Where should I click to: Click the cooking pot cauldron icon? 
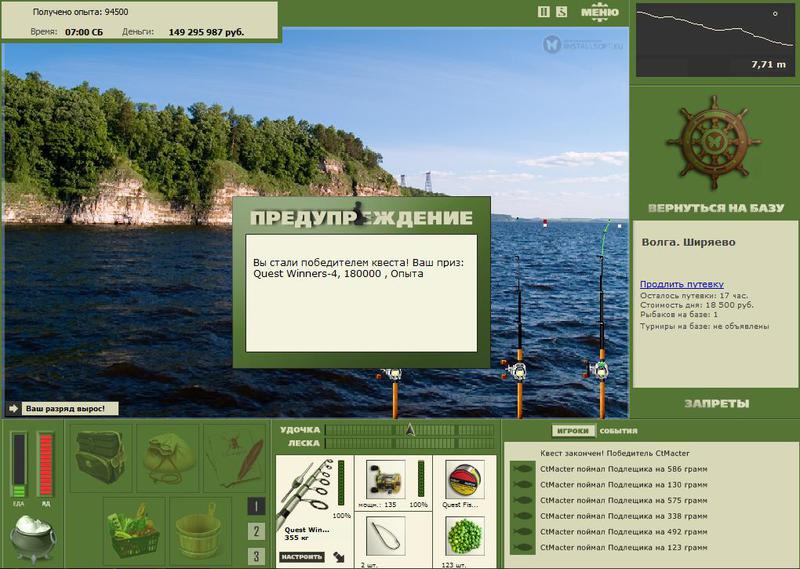point(33,538)
